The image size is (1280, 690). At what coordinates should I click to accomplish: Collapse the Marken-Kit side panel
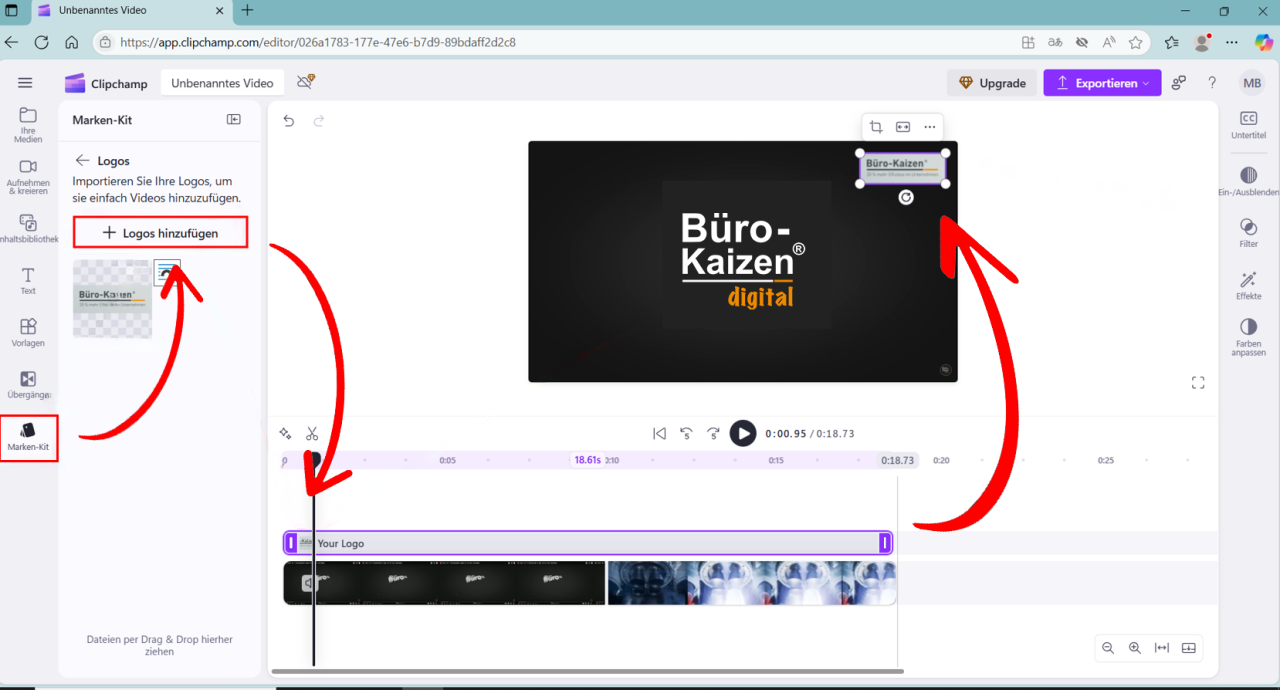pos(233,119)
